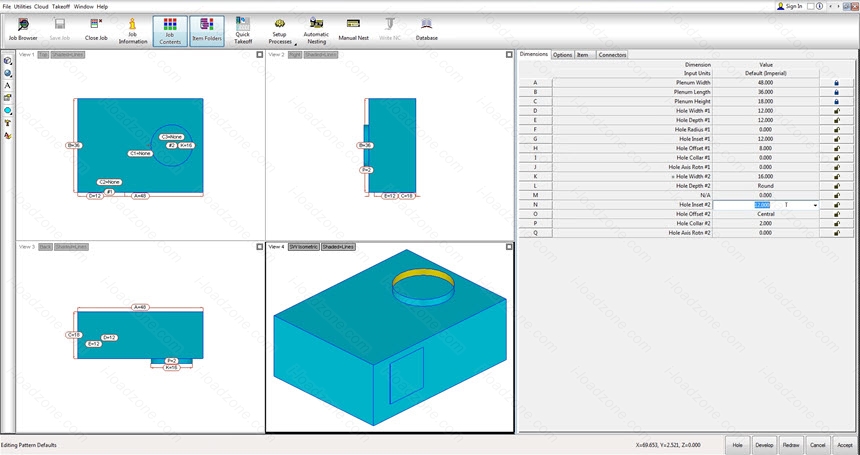Click the info circle icon near Sign In
860x455 pixels.
pos(819,7)
